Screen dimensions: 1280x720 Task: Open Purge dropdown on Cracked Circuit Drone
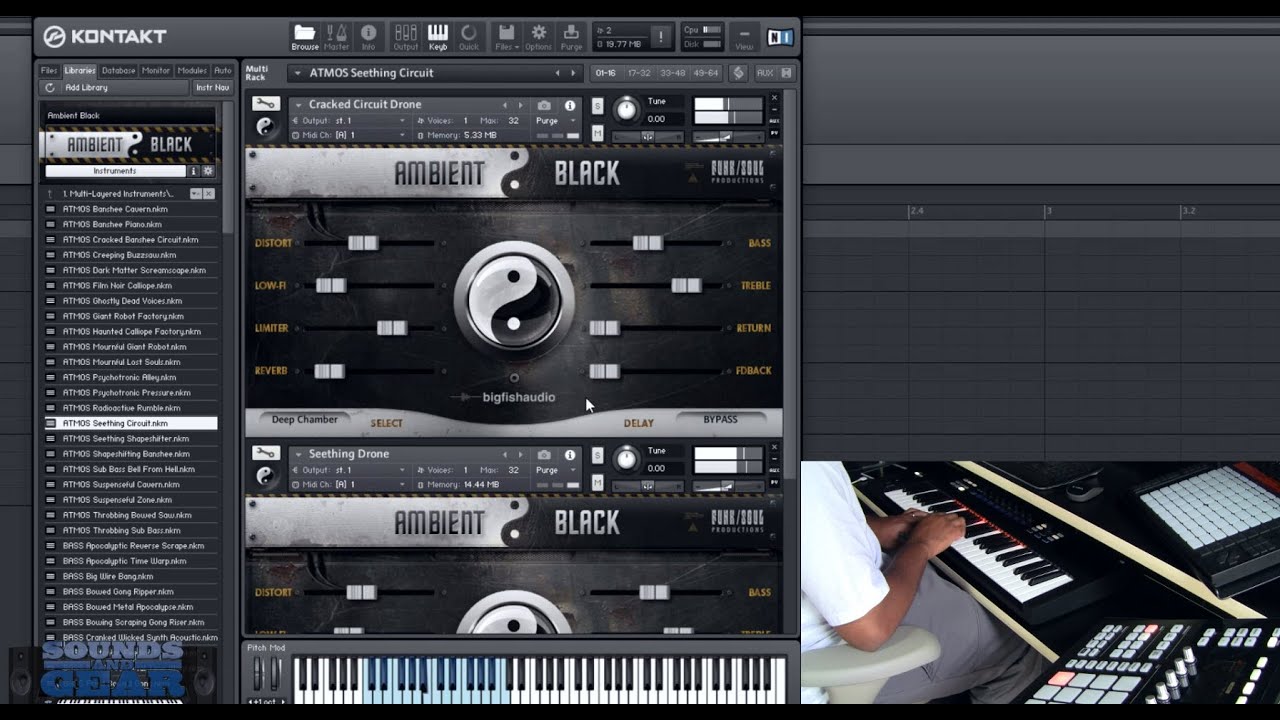(555, 121)
